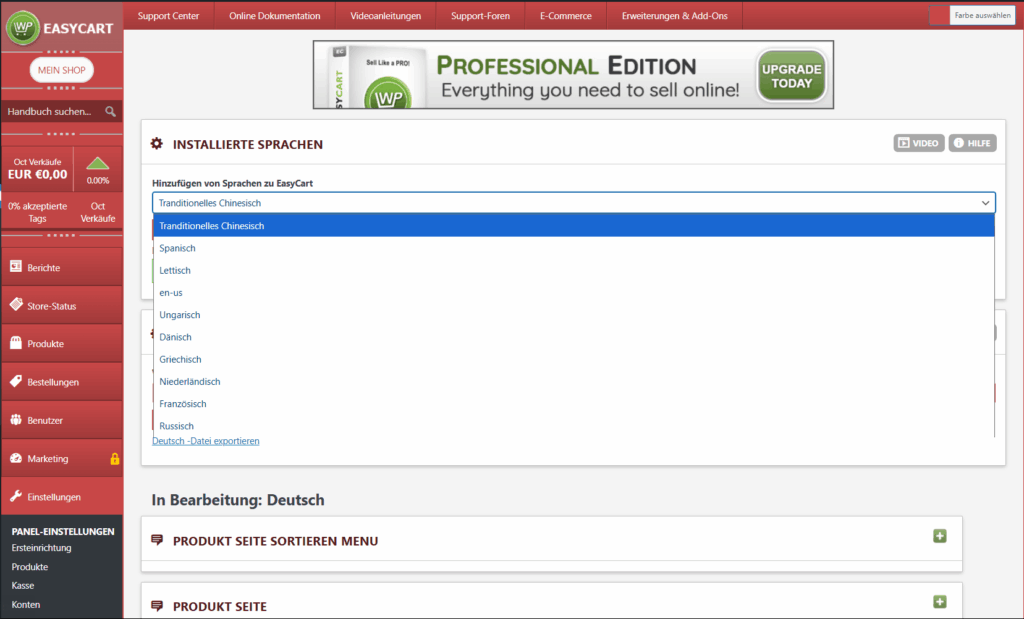Click the Marketing lock icon
Viewport: 1024px width, 619px height.
114,459
